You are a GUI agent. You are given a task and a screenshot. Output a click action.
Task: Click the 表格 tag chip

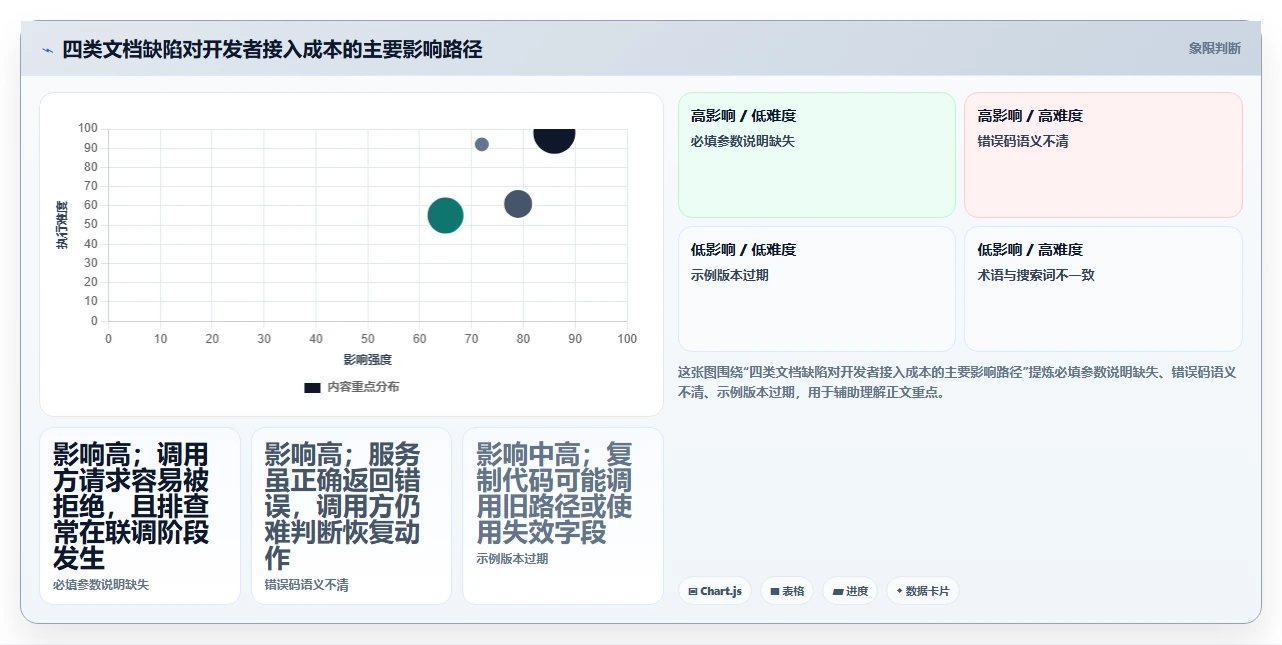pyautogui.click(x=787, y=591)
